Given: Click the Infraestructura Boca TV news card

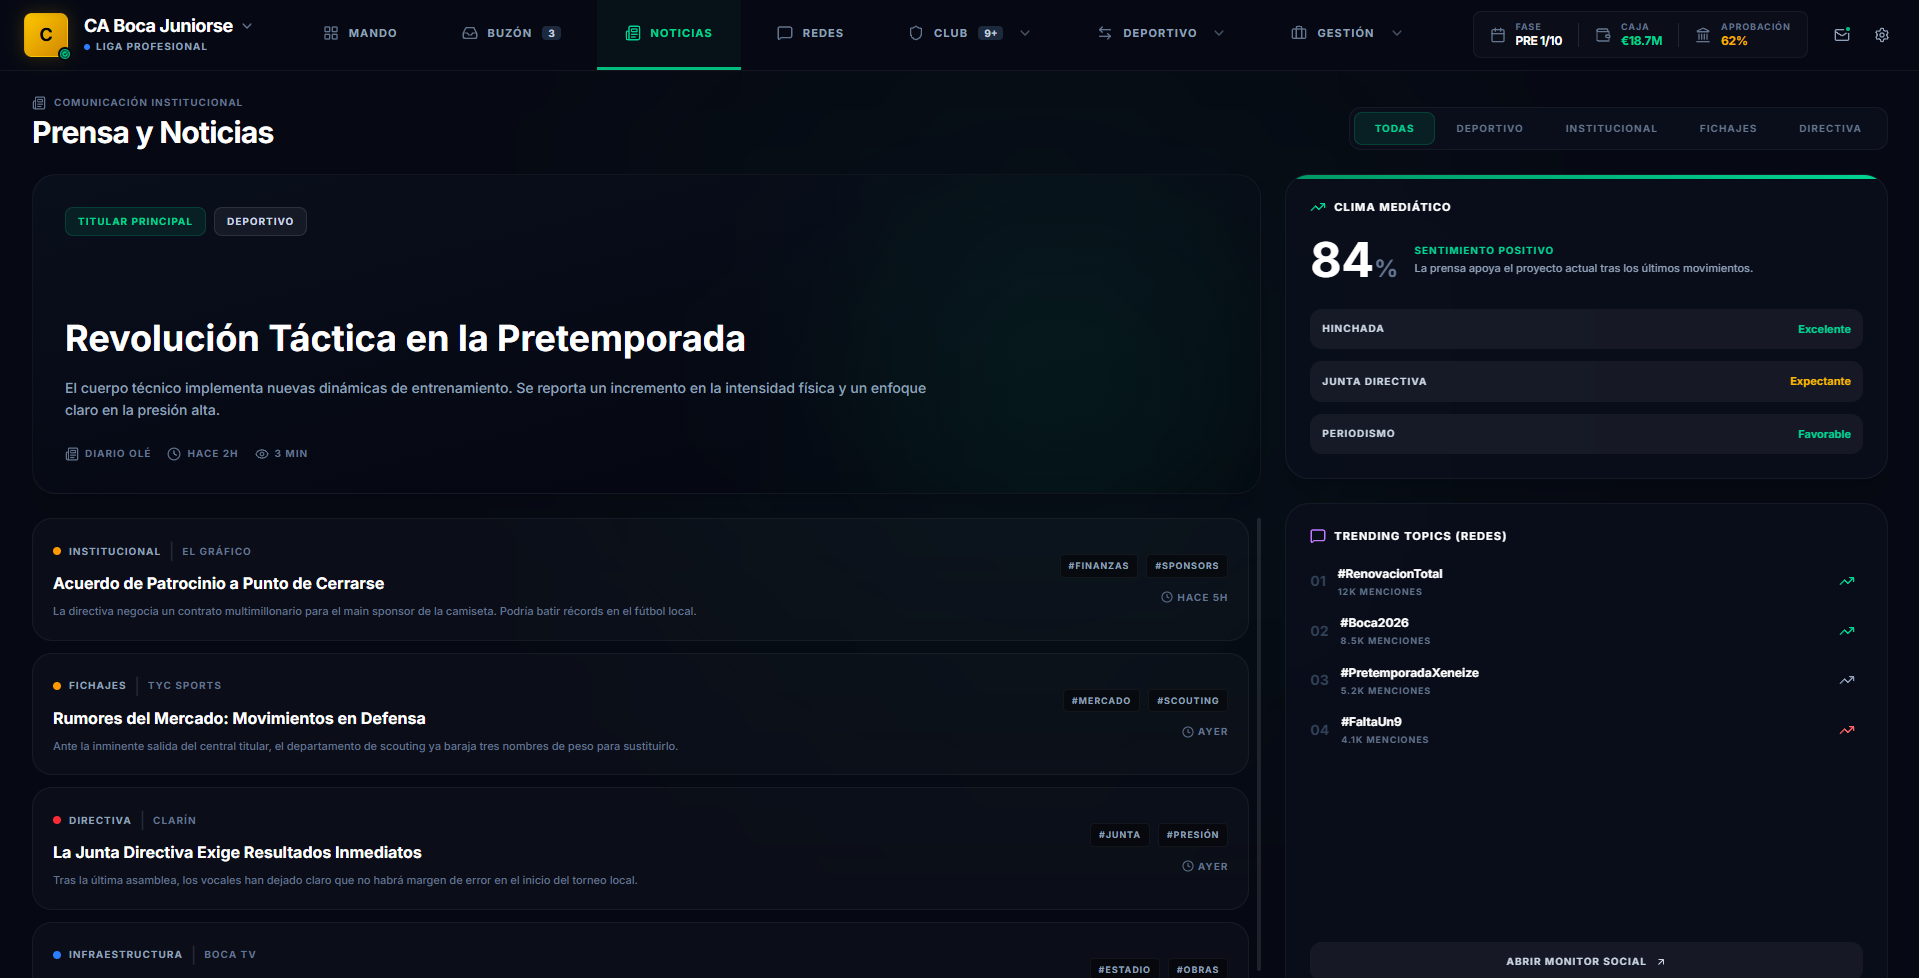Looking at the screenshot, I should tap(640, 950).
